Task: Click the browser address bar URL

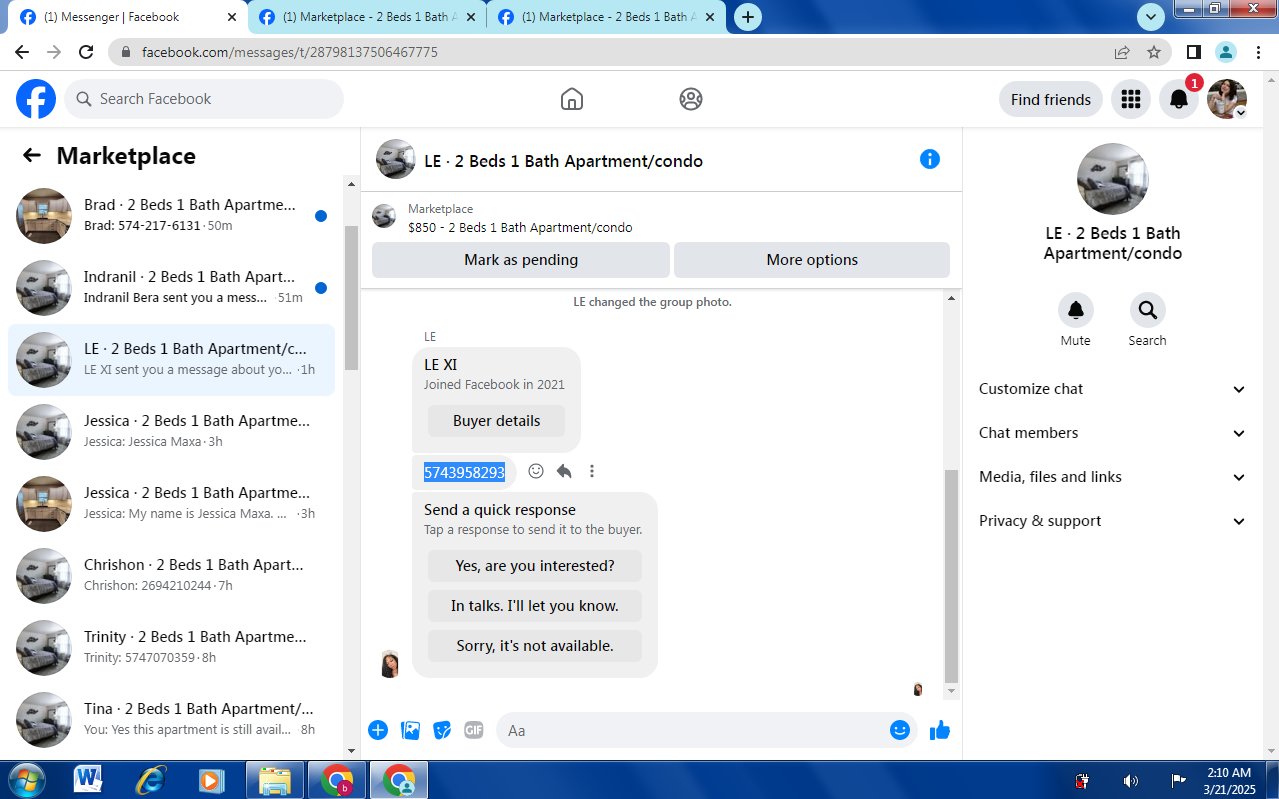Action: tap(289, 52)
